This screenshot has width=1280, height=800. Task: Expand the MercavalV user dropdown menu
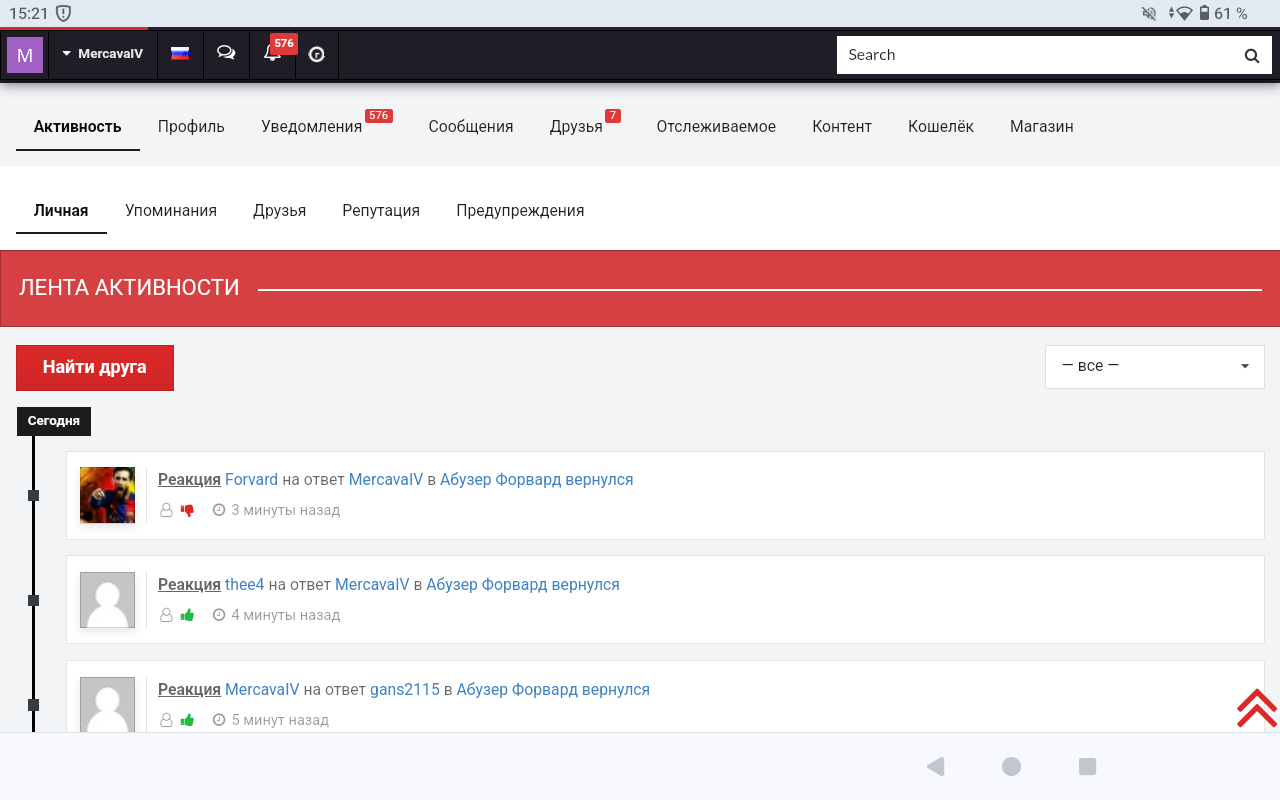103,54
